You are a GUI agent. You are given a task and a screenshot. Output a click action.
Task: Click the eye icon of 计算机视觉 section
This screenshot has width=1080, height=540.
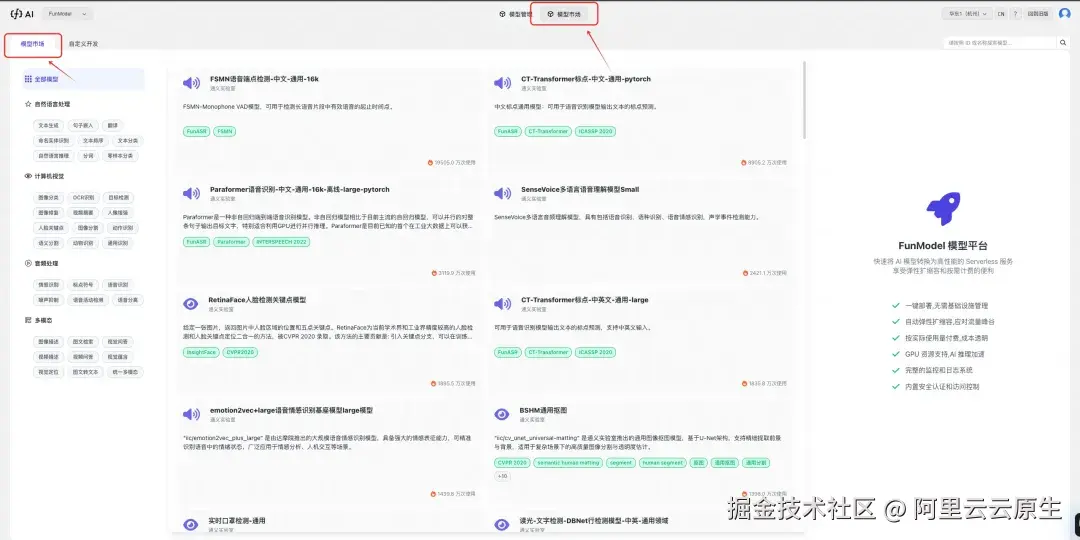[28, 176]
